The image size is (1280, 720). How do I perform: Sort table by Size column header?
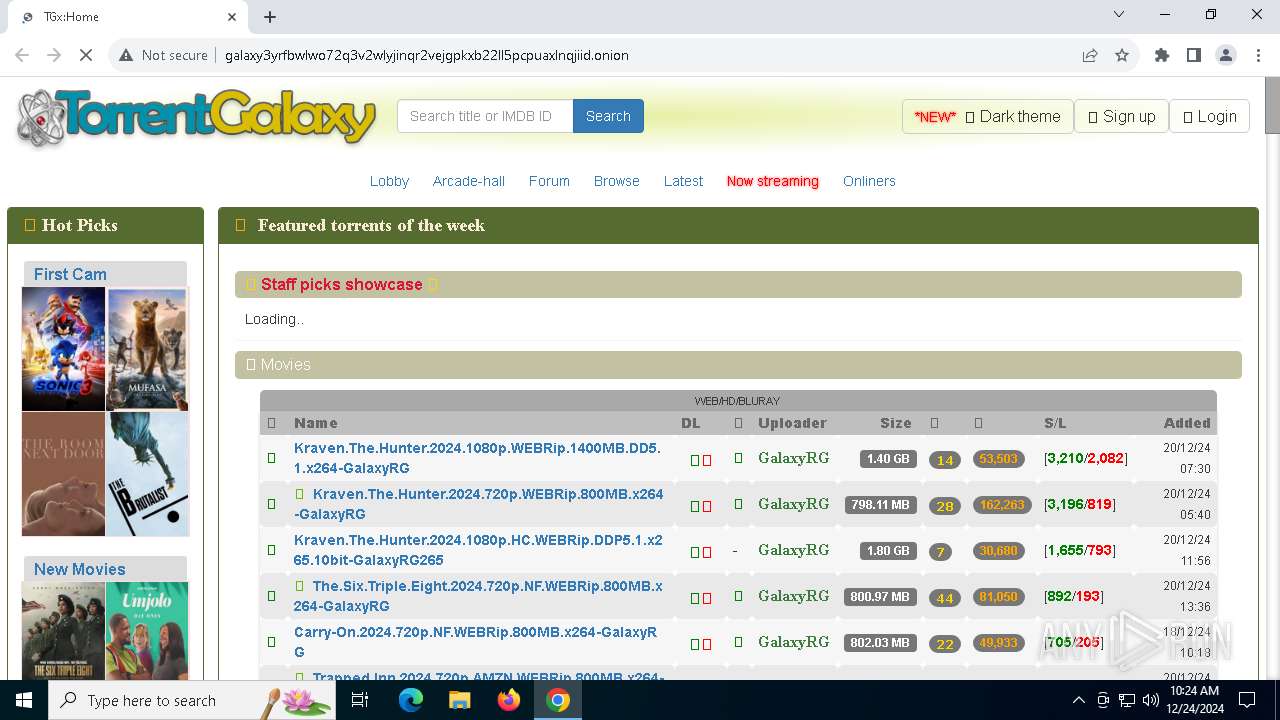(895, 423)
